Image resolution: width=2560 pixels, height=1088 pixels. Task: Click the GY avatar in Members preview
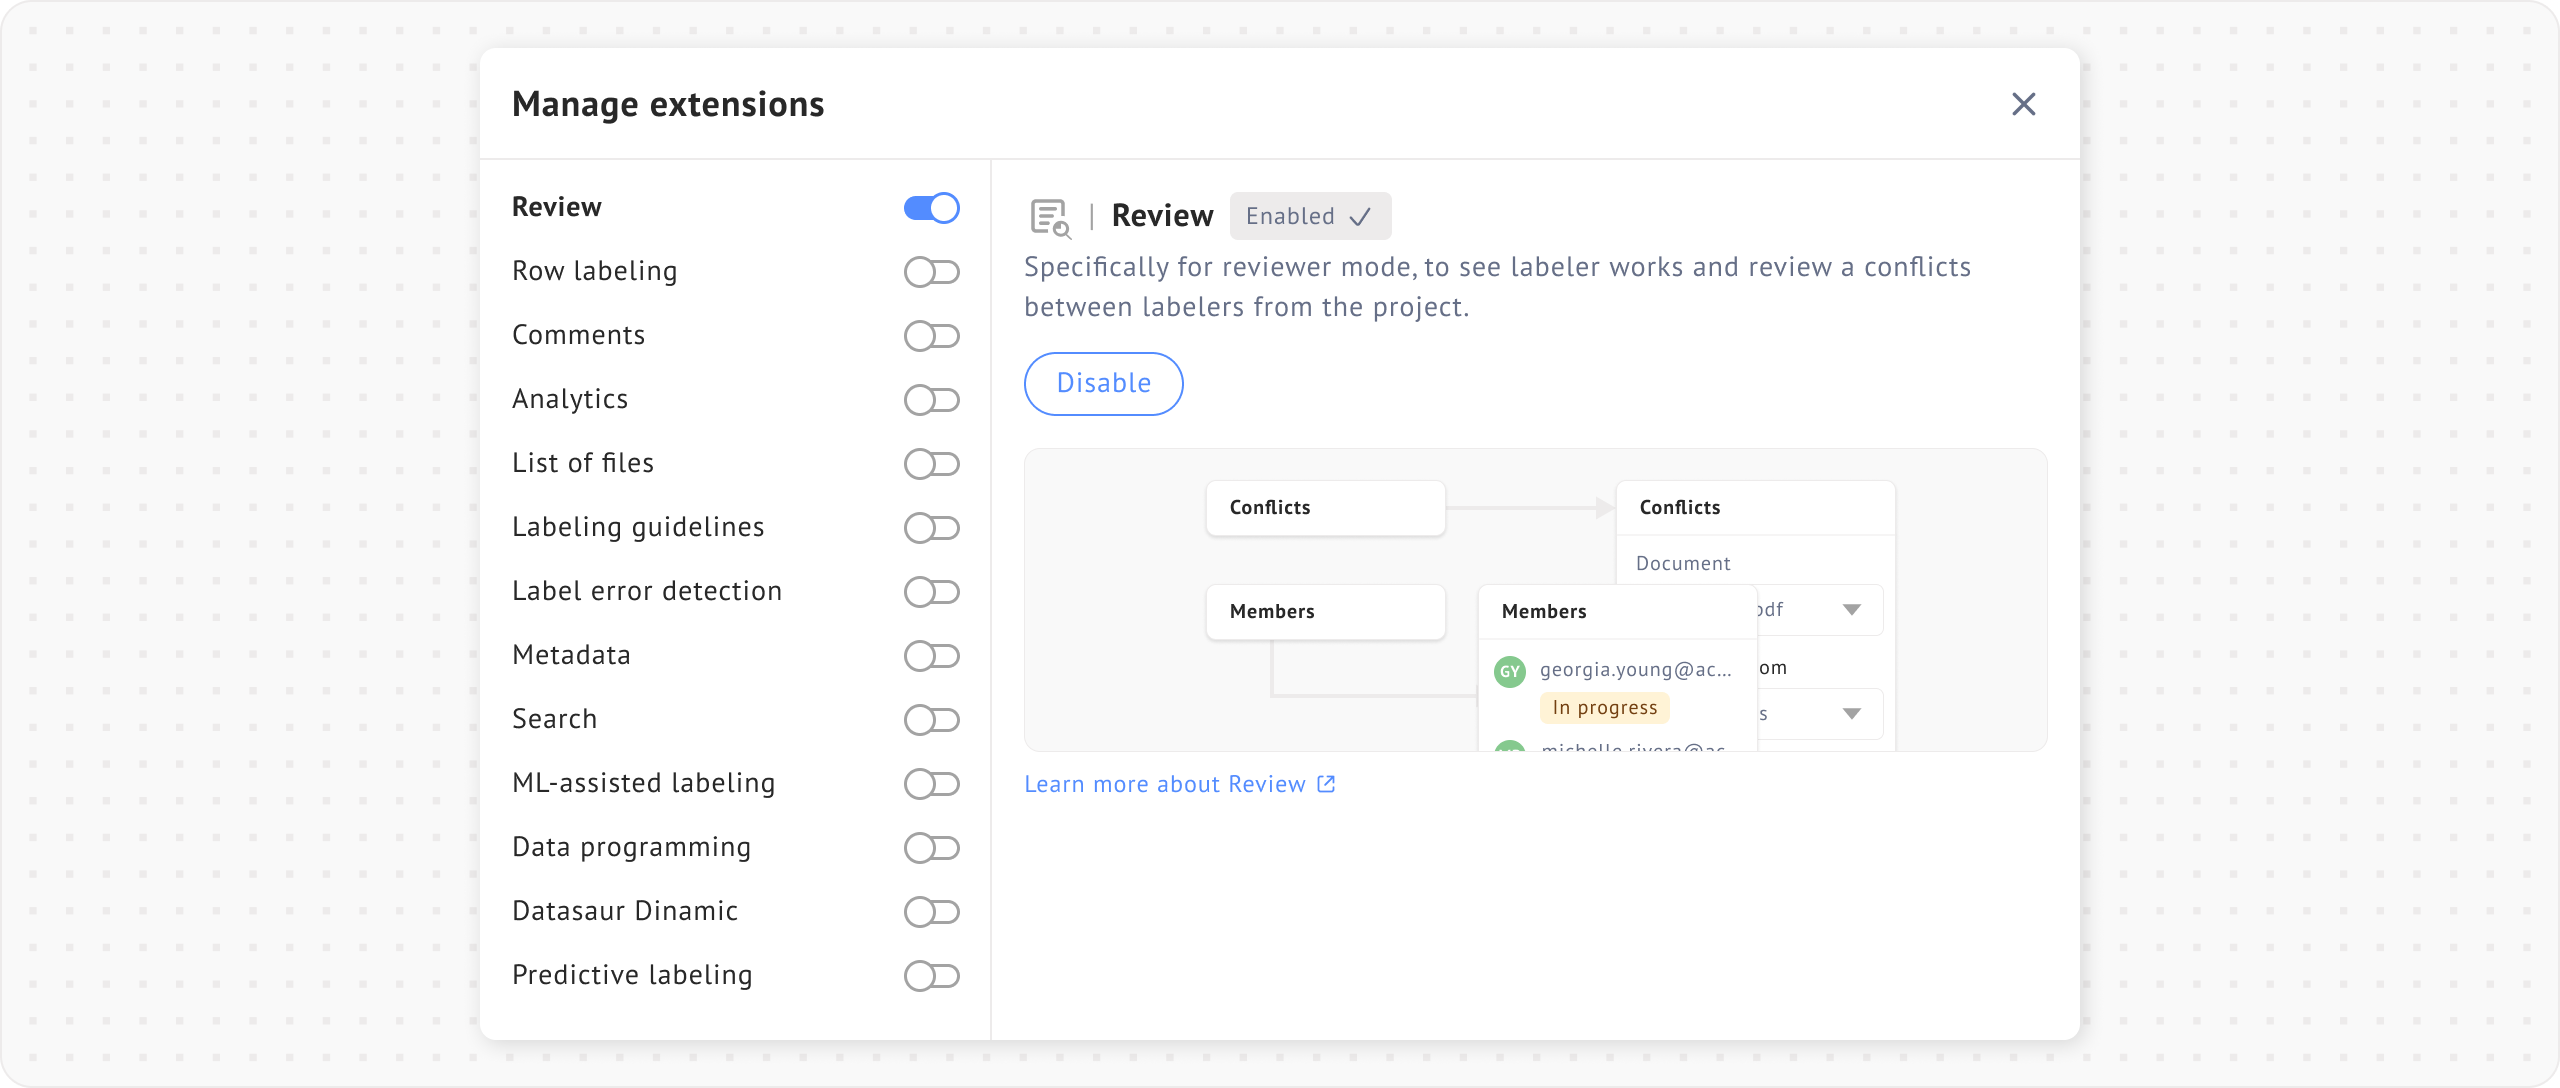1509,671
